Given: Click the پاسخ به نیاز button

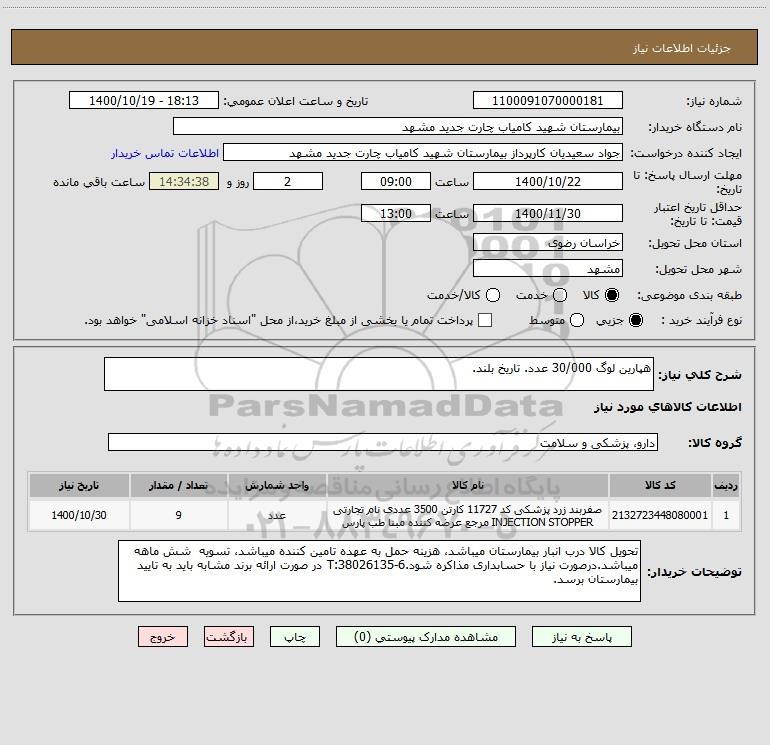Looking at the screenshot, I should click(582, 637).
